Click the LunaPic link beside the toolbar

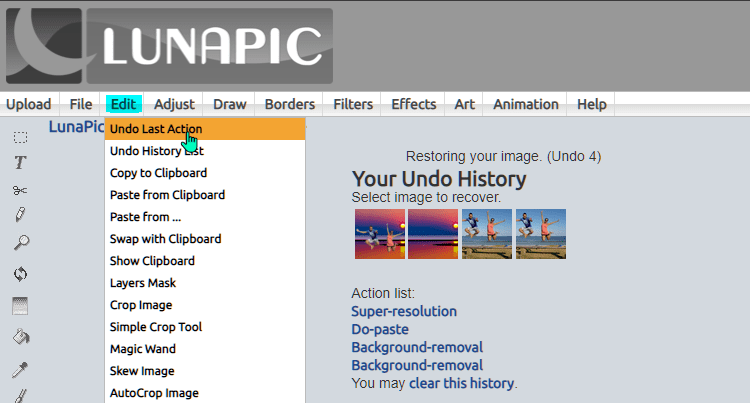(x=77, y=127)
